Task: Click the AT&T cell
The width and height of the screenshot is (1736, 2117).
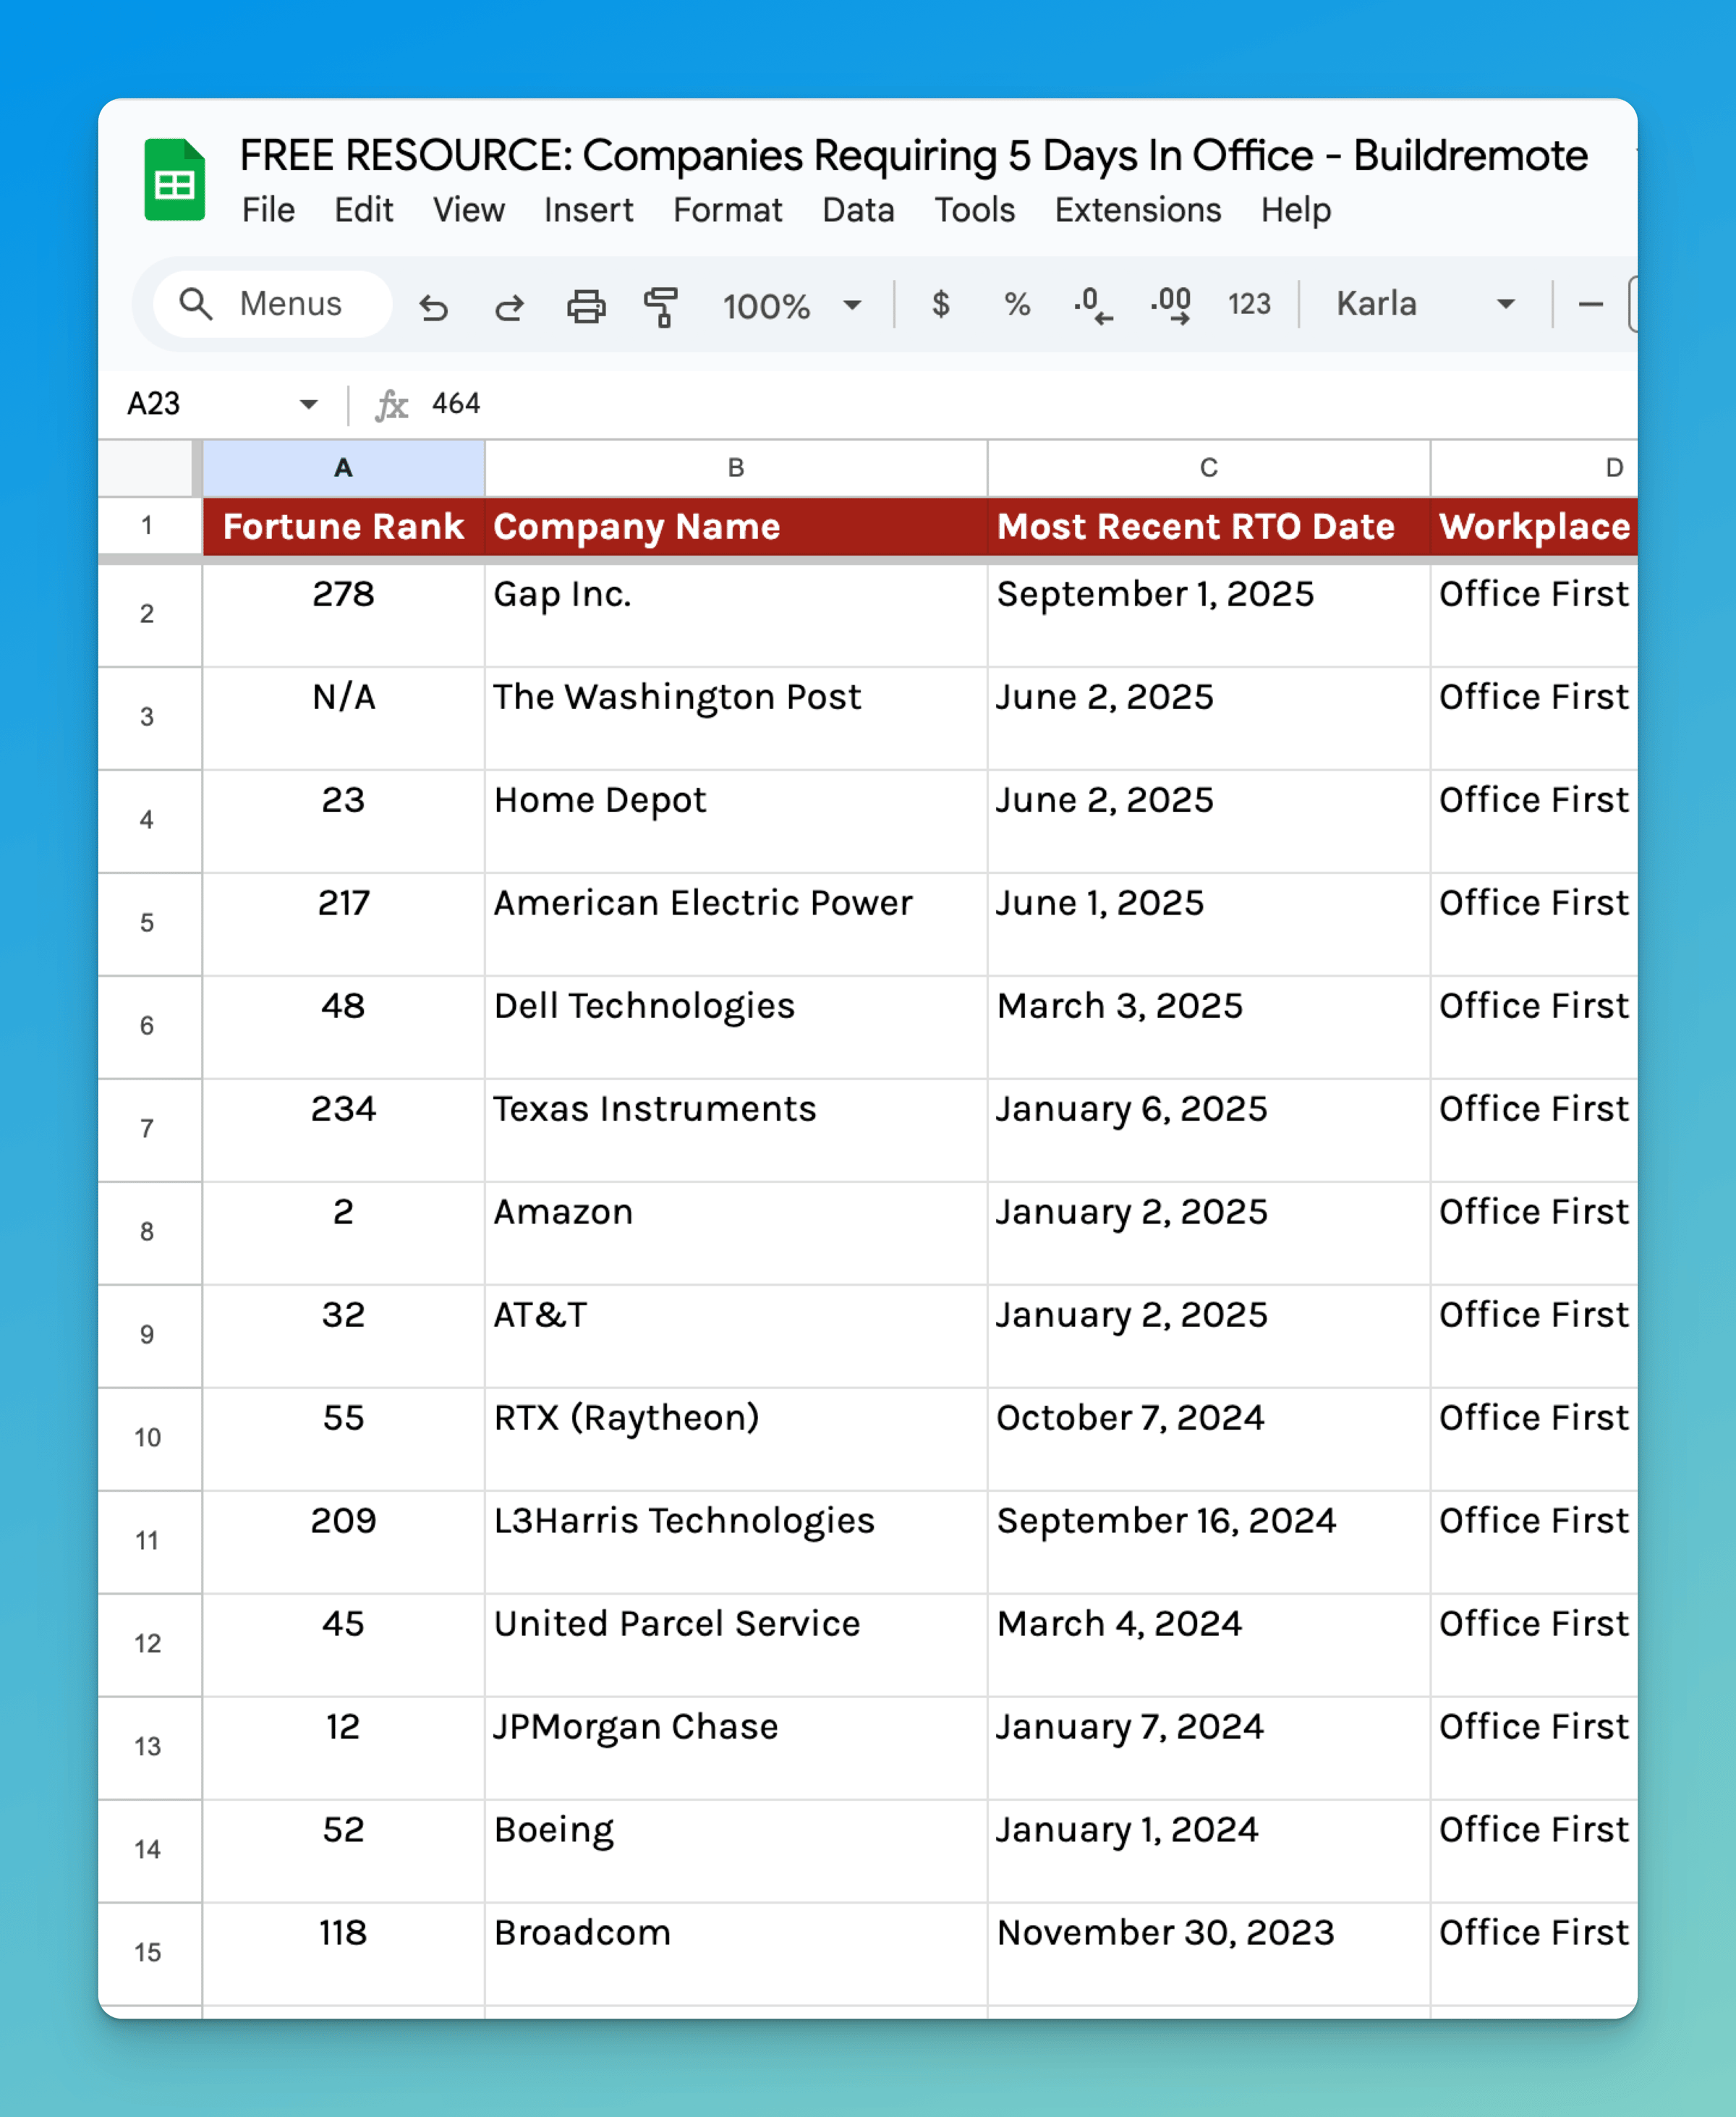Action: [736, 1336]
